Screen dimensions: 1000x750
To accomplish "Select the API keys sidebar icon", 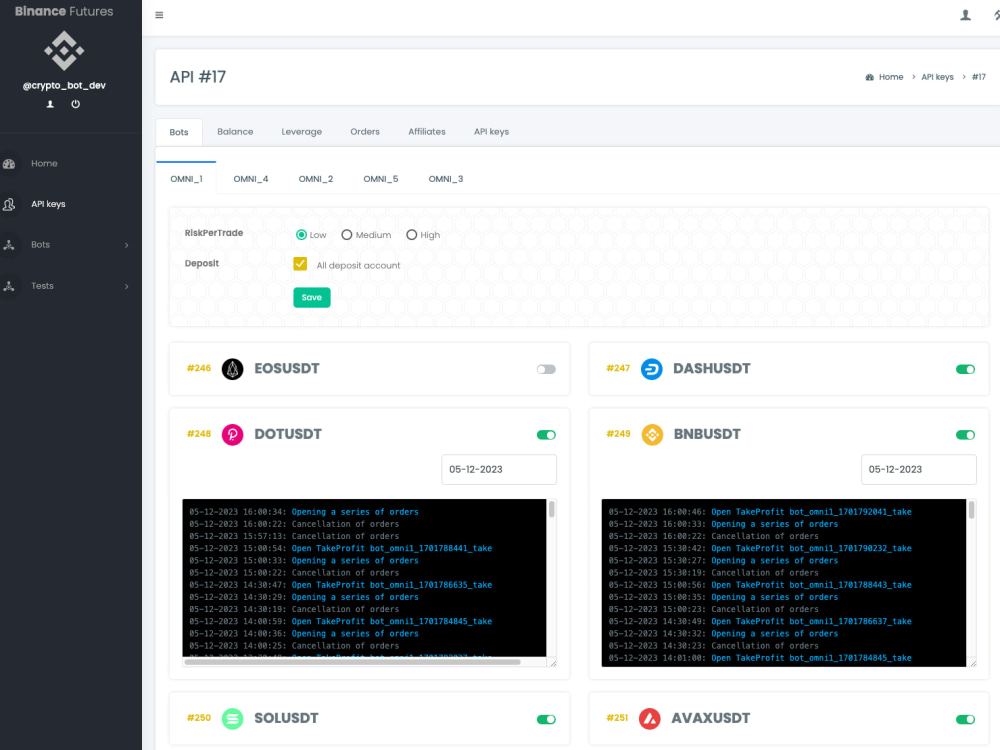I will pyautogui.click(x=9, y=204).
